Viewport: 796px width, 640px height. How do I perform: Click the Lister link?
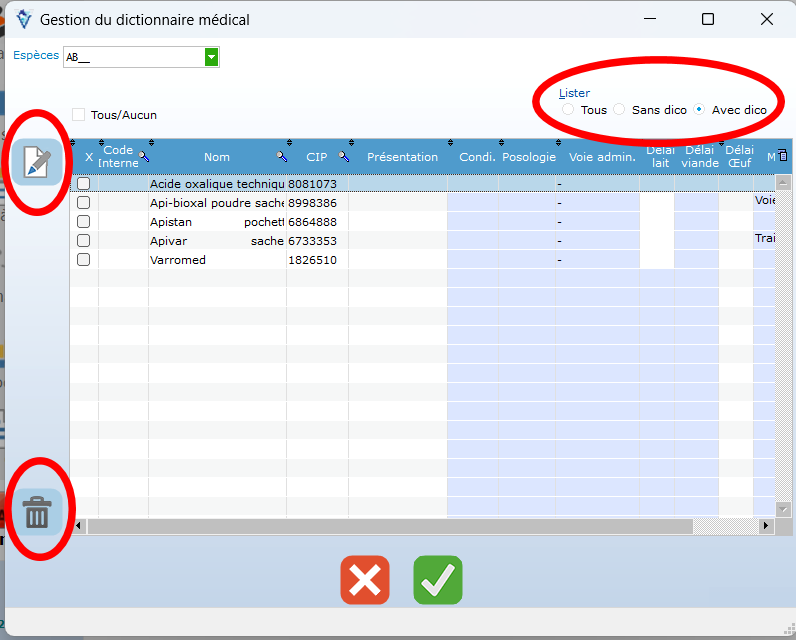pyautogui.click(x=574, y=93)
